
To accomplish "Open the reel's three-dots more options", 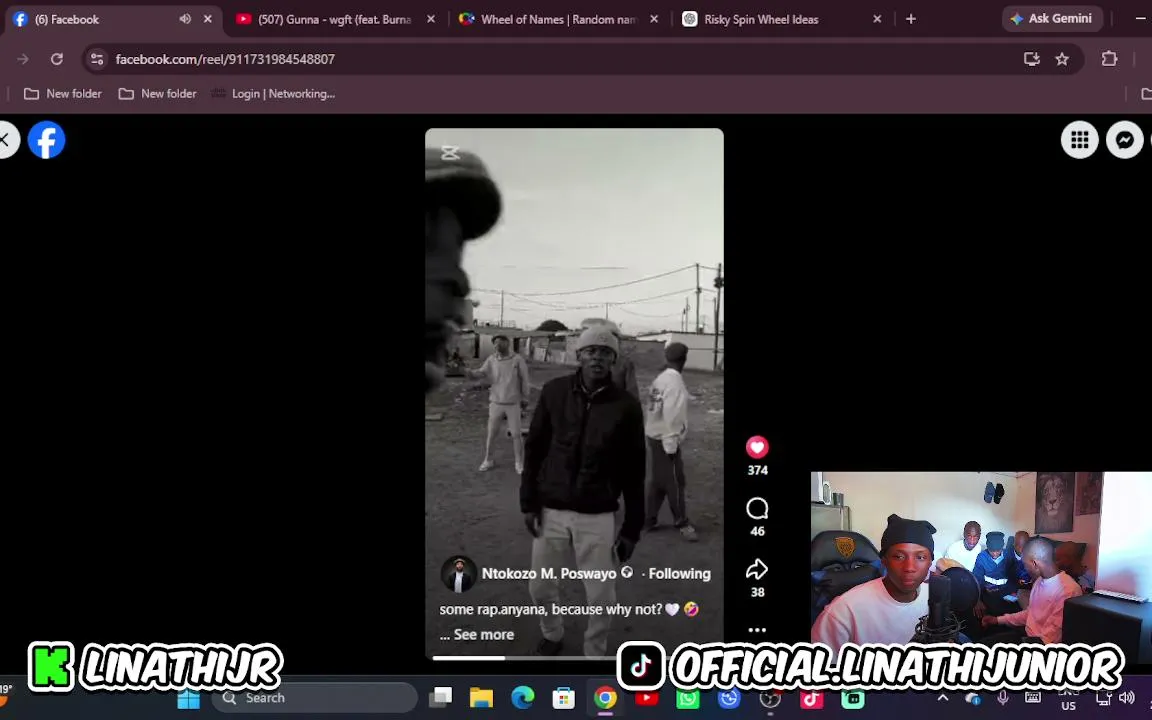I will coord(757,630).
